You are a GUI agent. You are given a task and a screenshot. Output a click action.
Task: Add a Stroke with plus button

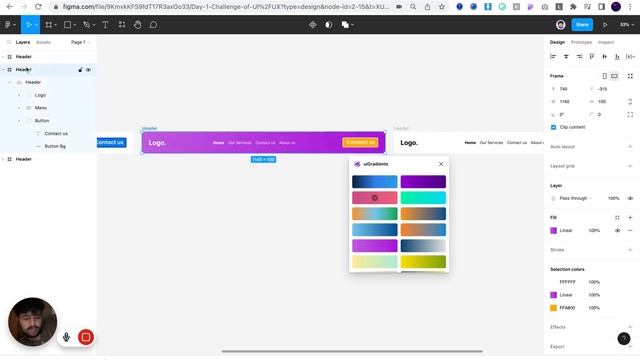coord(630,250)
